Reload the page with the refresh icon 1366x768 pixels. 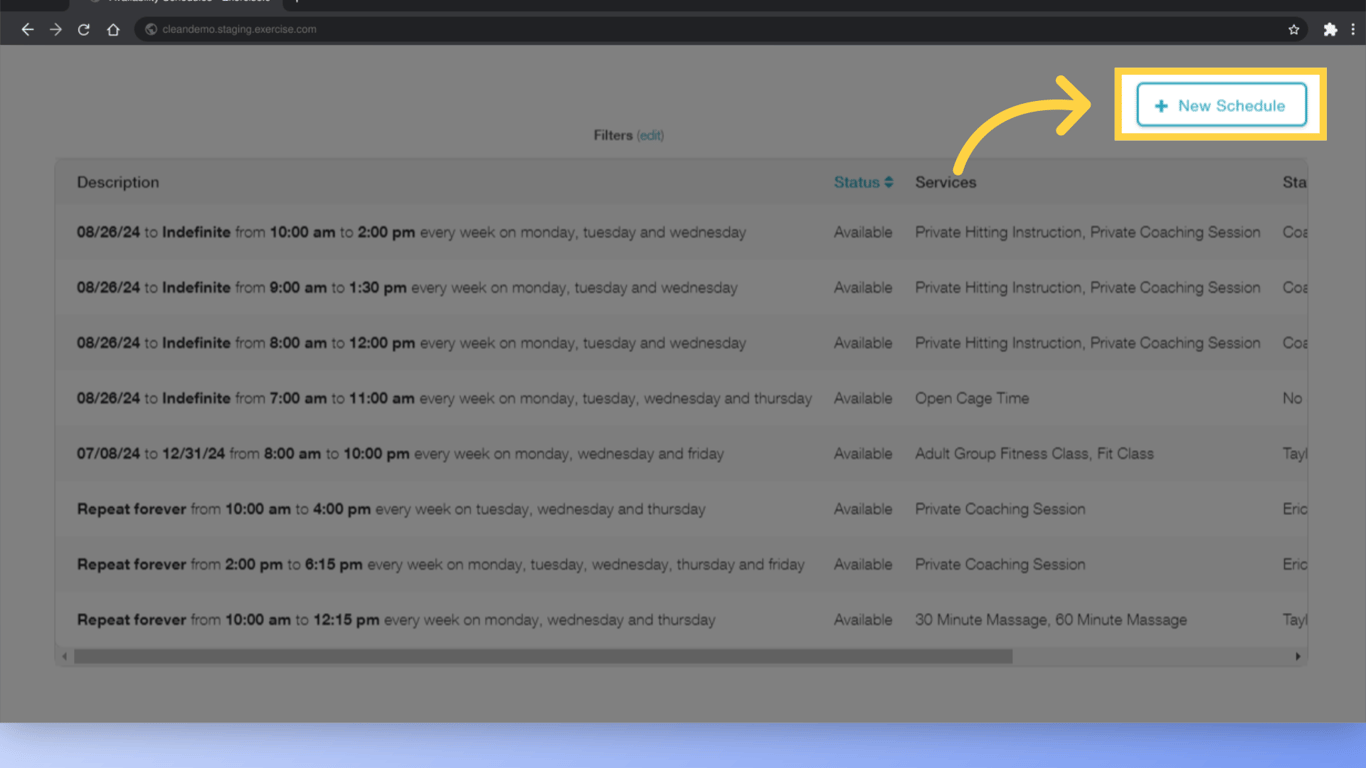(83, 29)
